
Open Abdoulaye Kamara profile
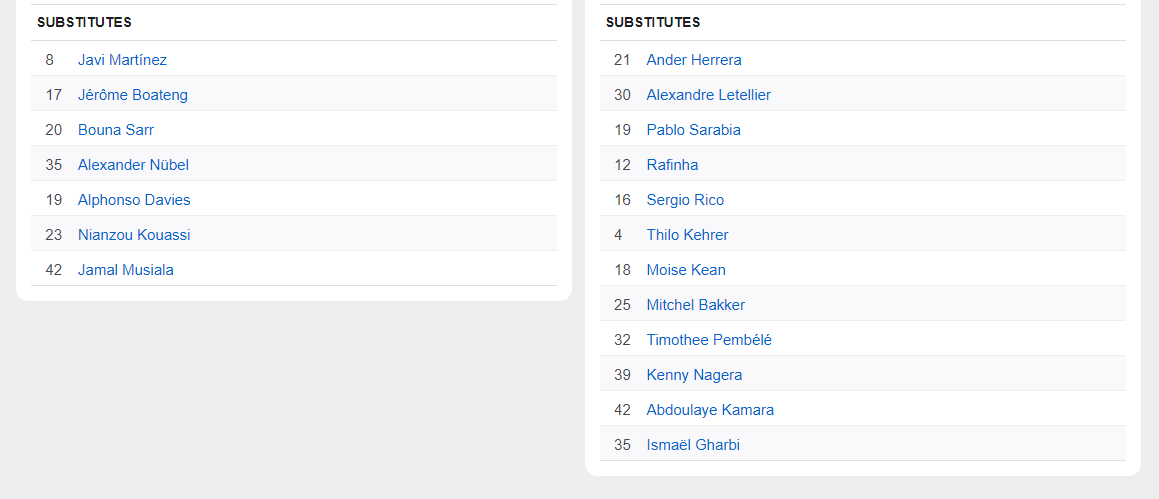pos(710,410)
